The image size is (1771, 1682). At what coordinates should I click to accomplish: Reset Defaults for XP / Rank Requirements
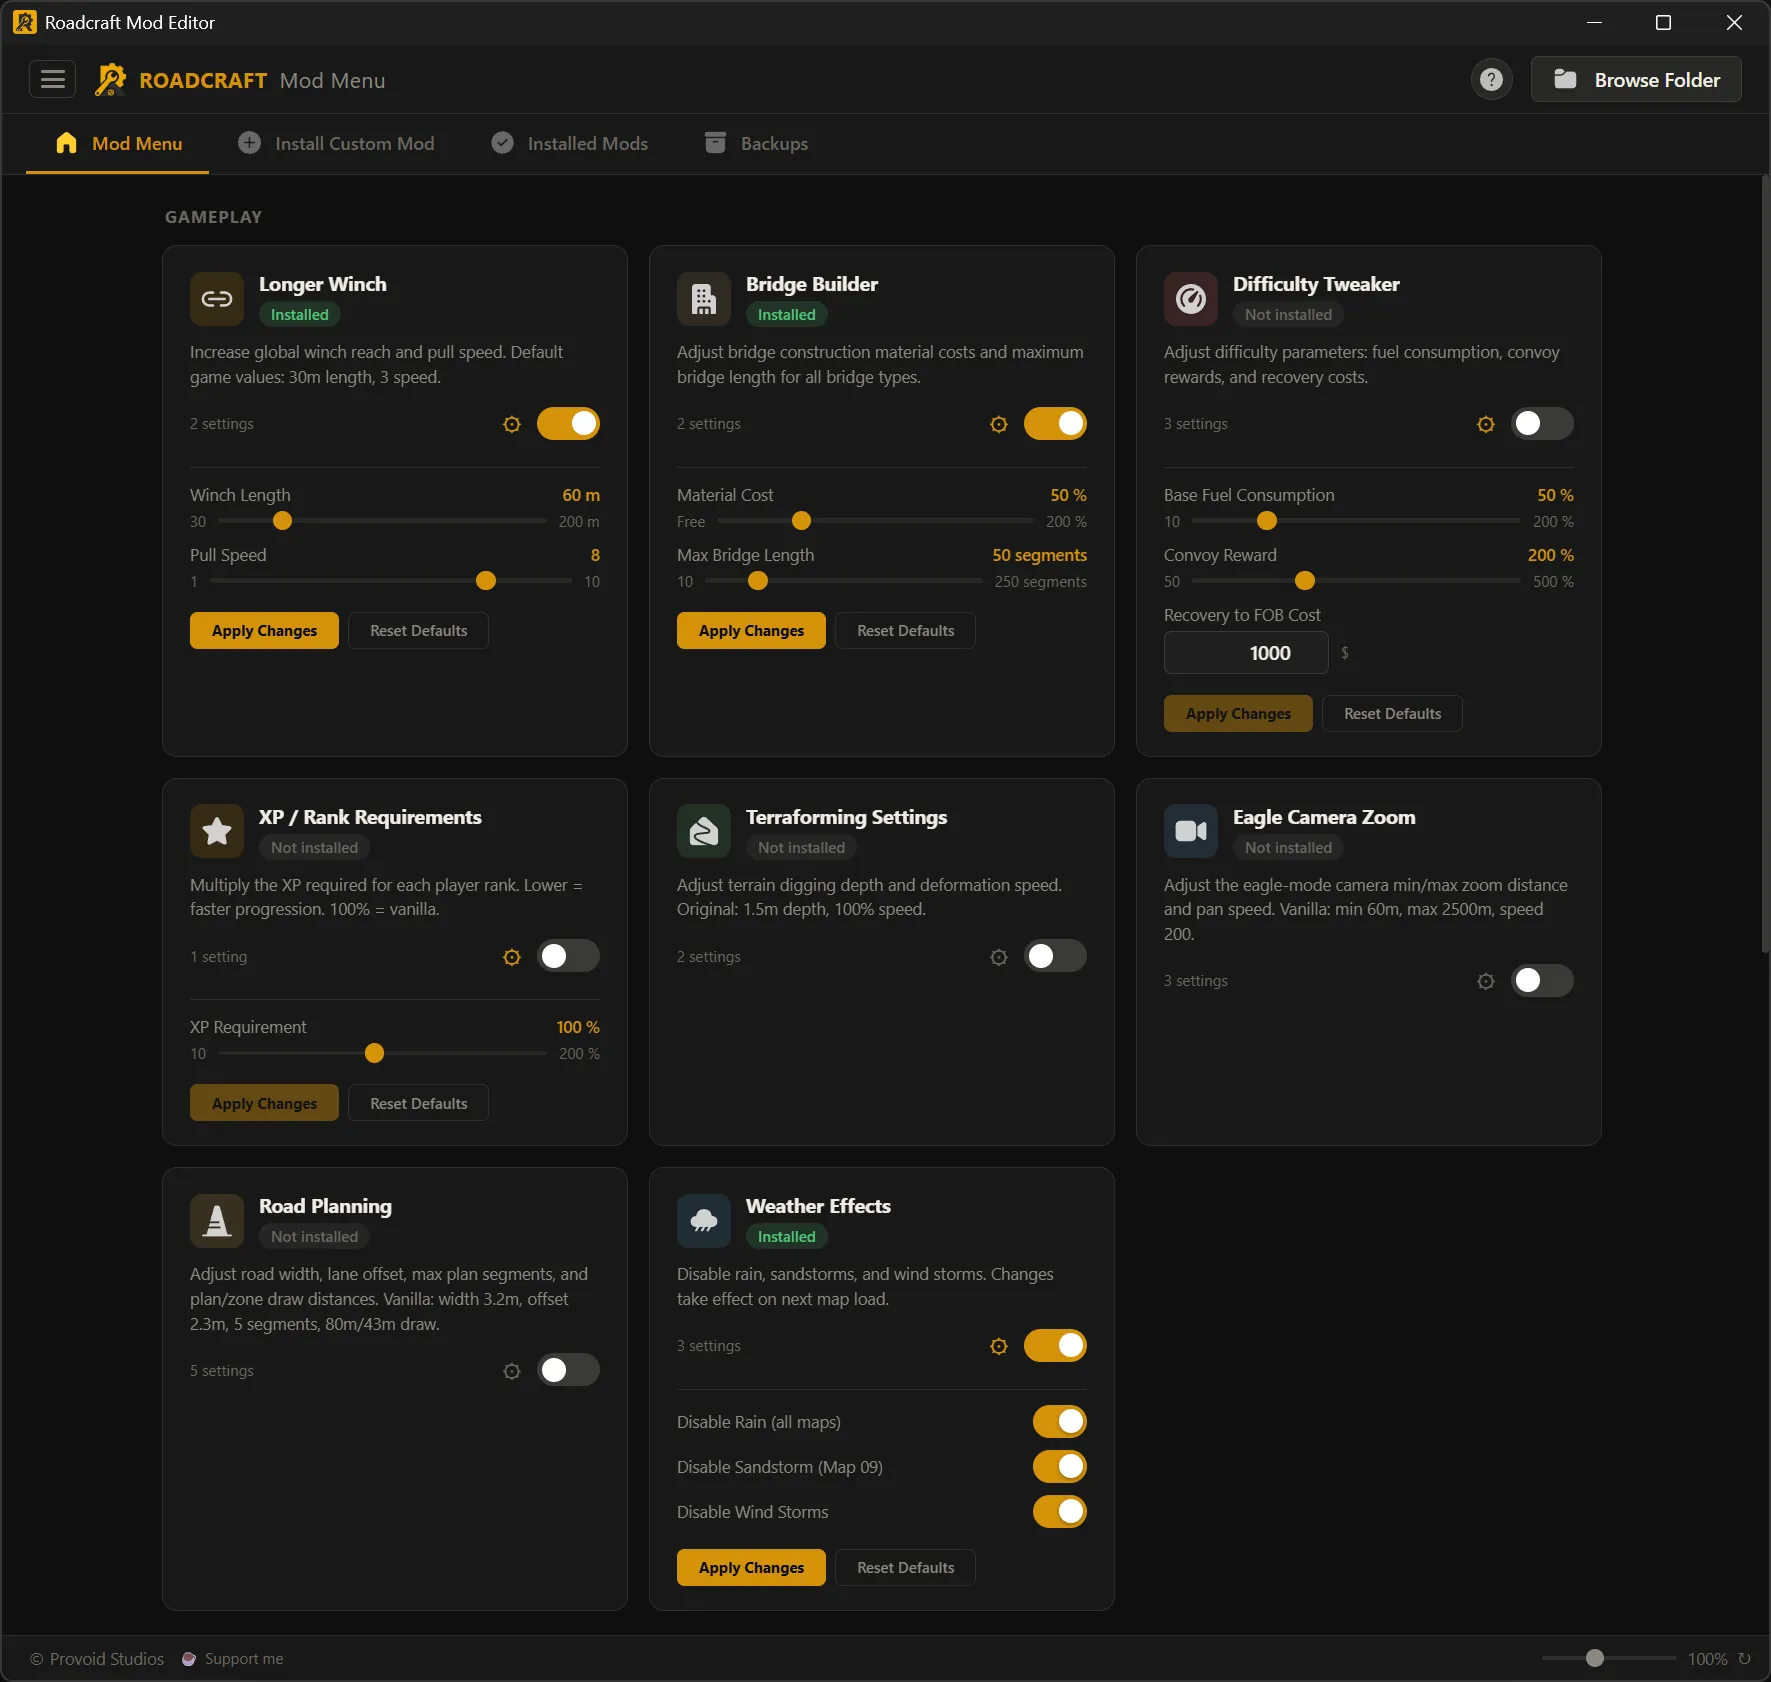[418, 1103]
